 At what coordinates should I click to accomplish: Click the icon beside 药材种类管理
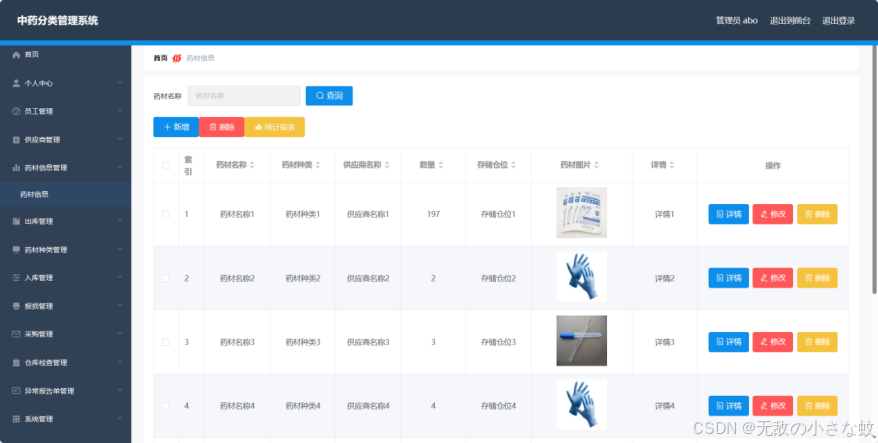click(x=16, y=250)
